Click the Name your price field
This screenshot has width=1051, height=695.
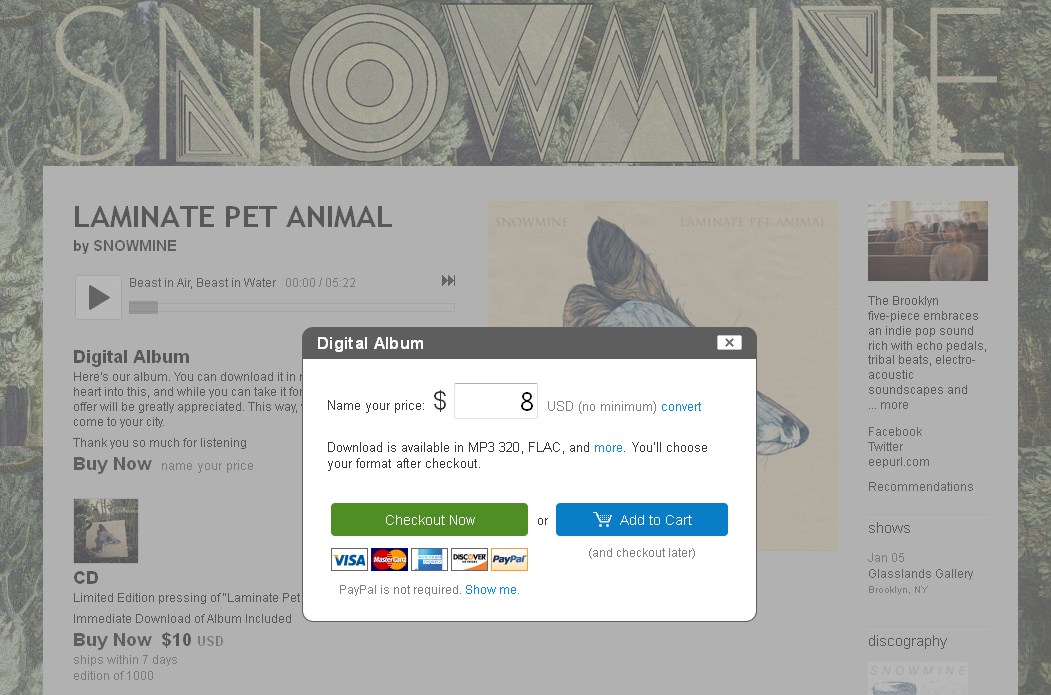click(x=496, y=402)
